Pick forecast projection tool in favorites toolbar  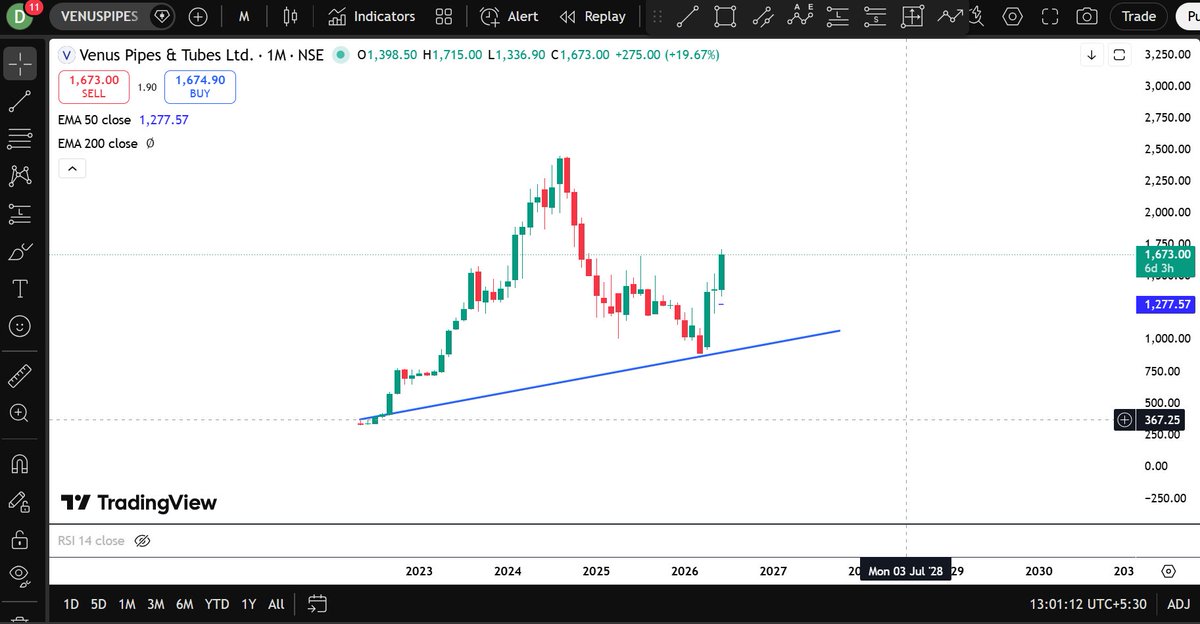point(949,17)
